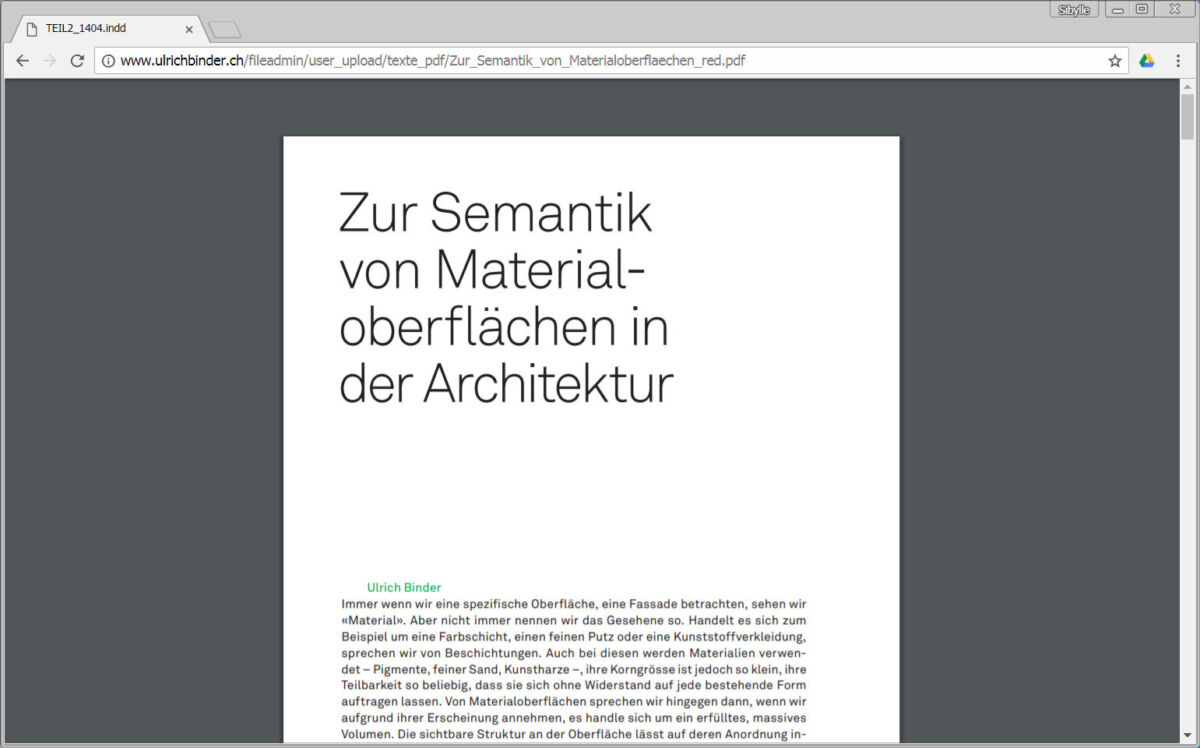The image size is (1200, 748).
Task: Minimize the browser window
Action: (x=1117, y=10)
